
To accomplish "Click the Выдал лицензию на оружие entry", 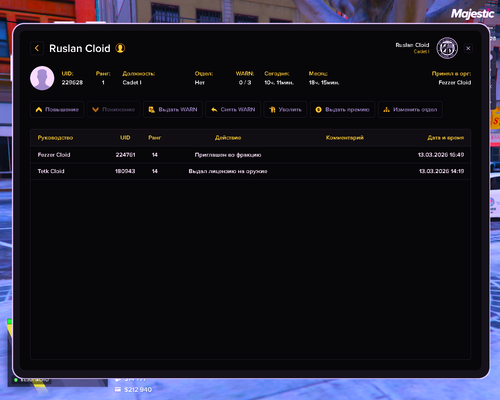I will [x=228, y=171].
